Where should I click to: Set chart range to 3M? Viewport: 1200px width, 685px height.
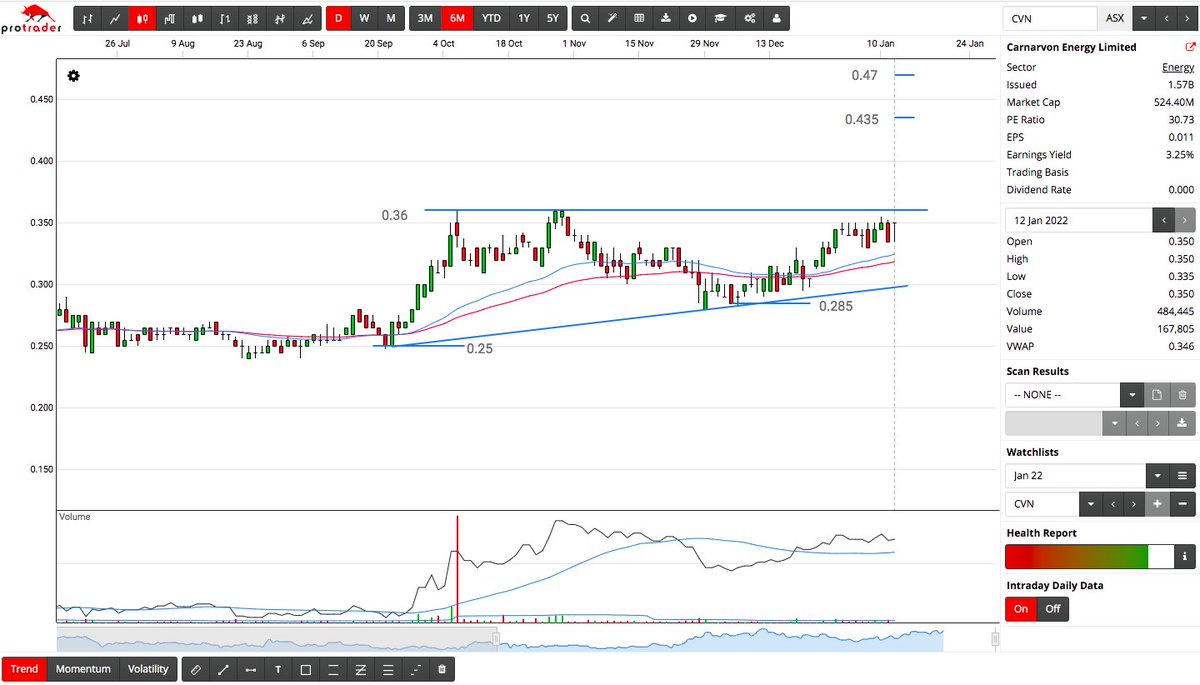[426, 18]
